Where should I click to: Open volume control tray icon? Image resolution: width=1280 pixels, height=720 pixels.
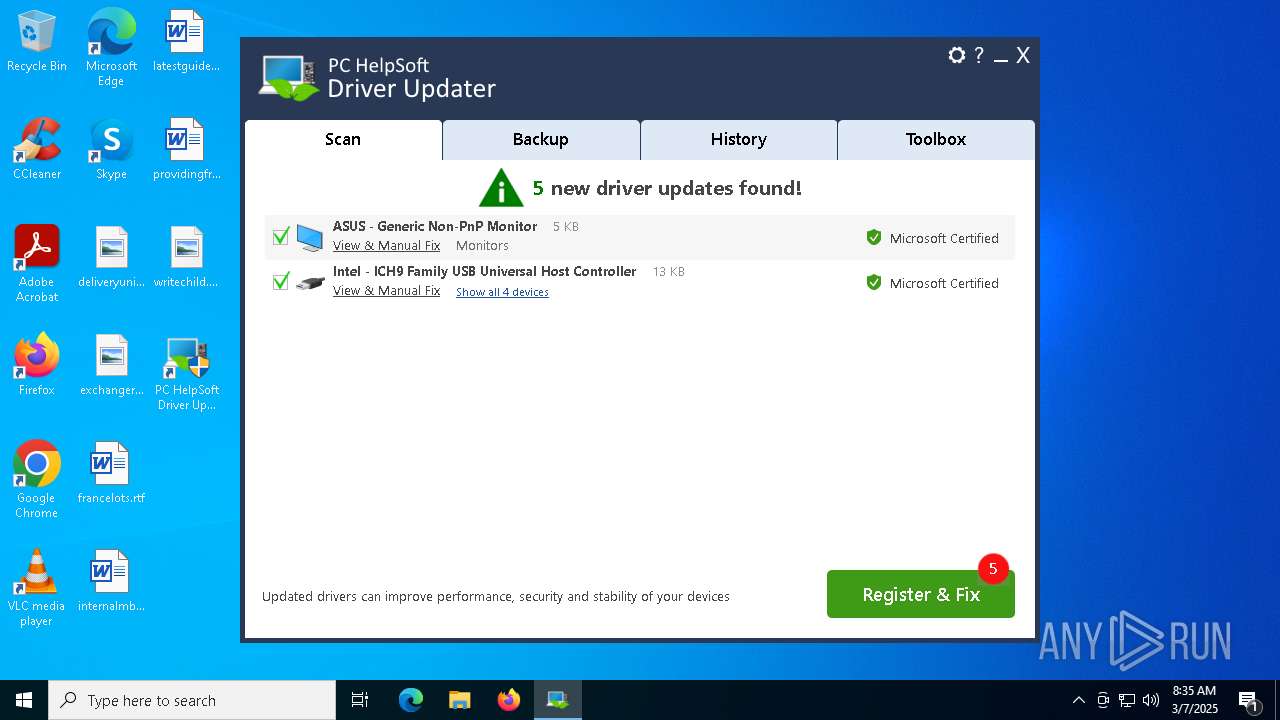[1151, 700]
